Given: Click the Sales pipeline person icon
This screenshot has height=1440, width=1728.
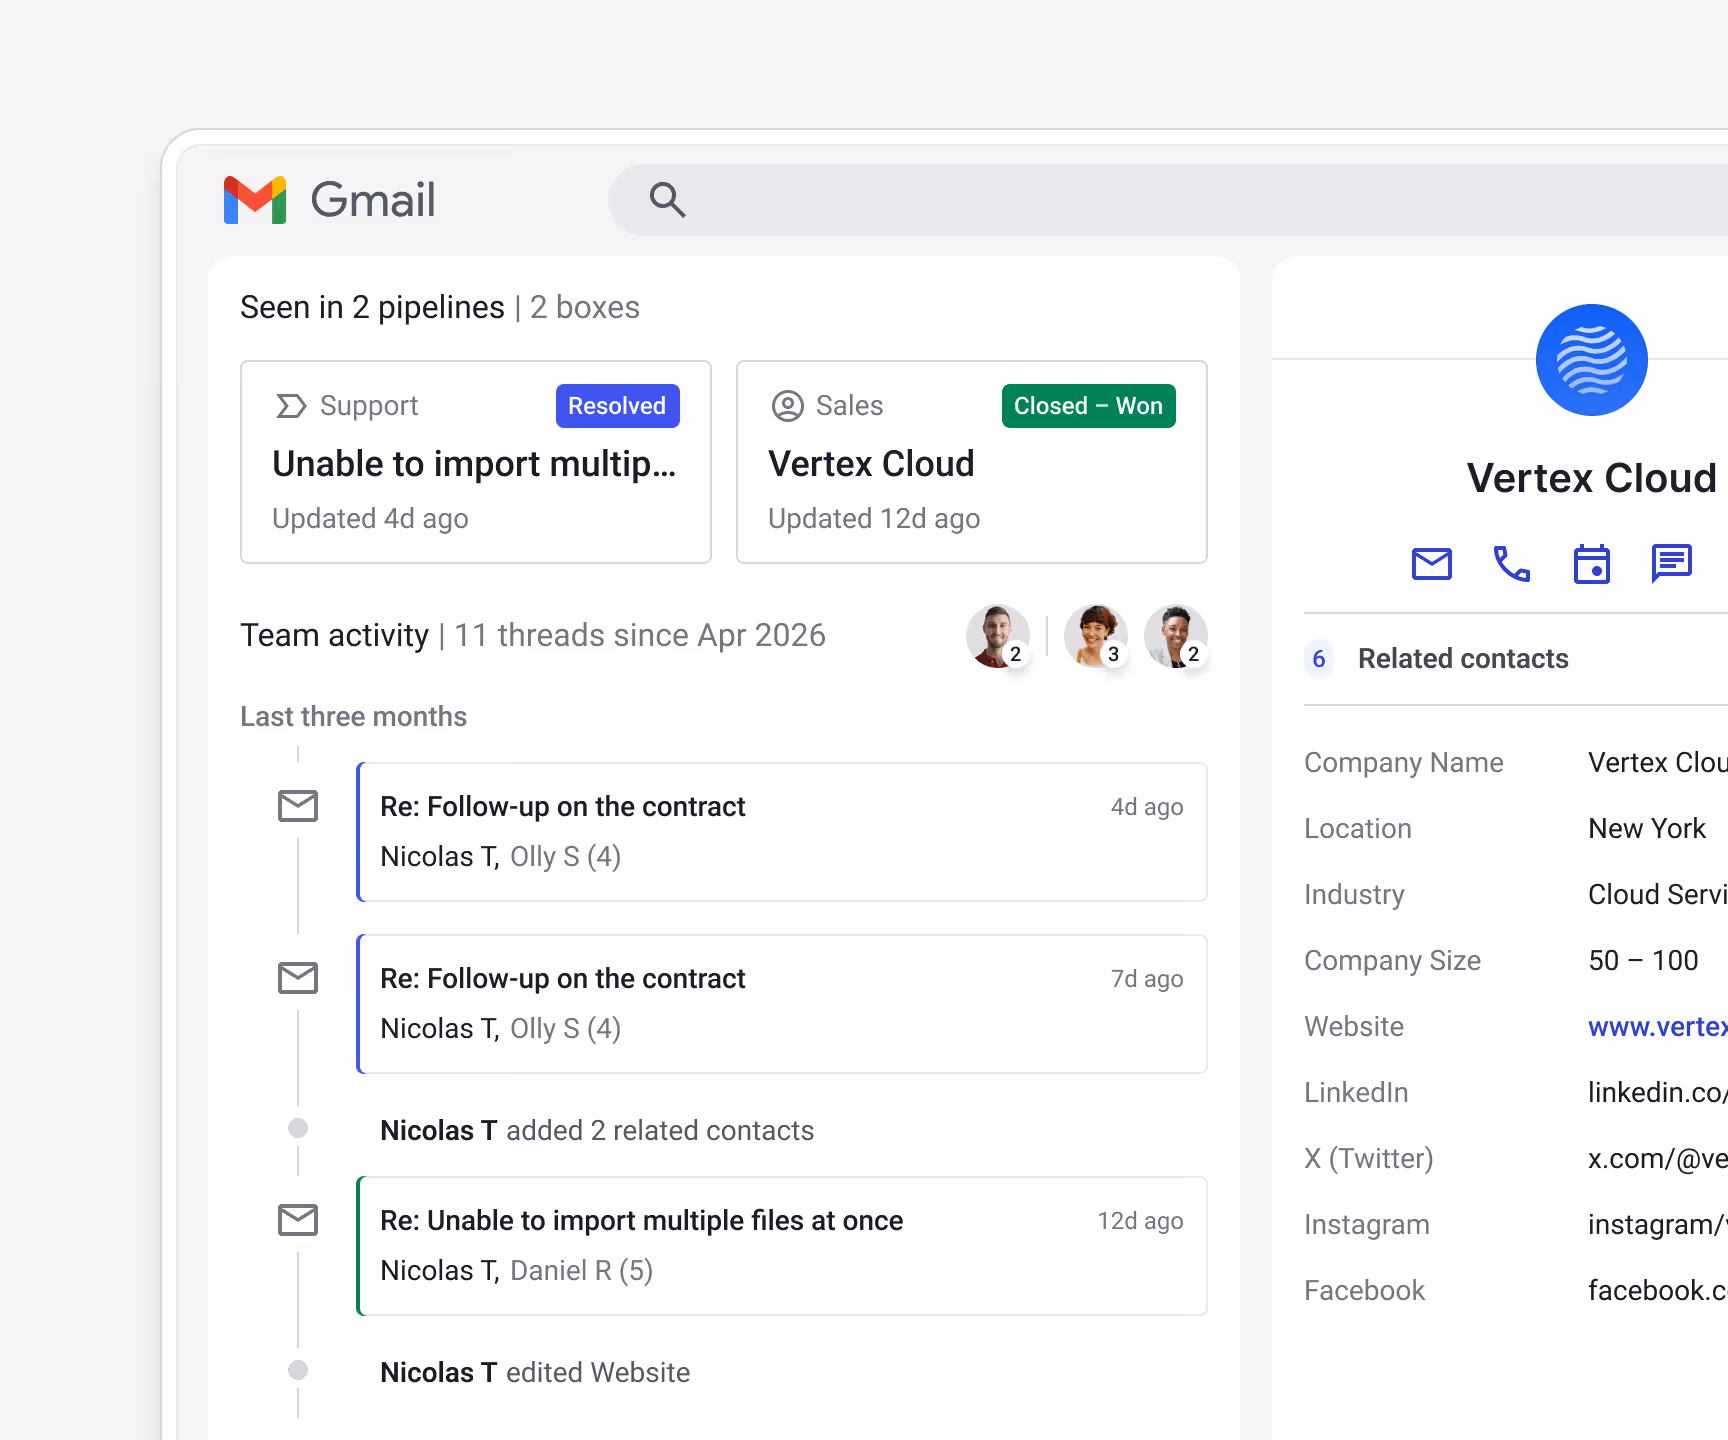Looking at the screenshot, I should tap(788, 406).
